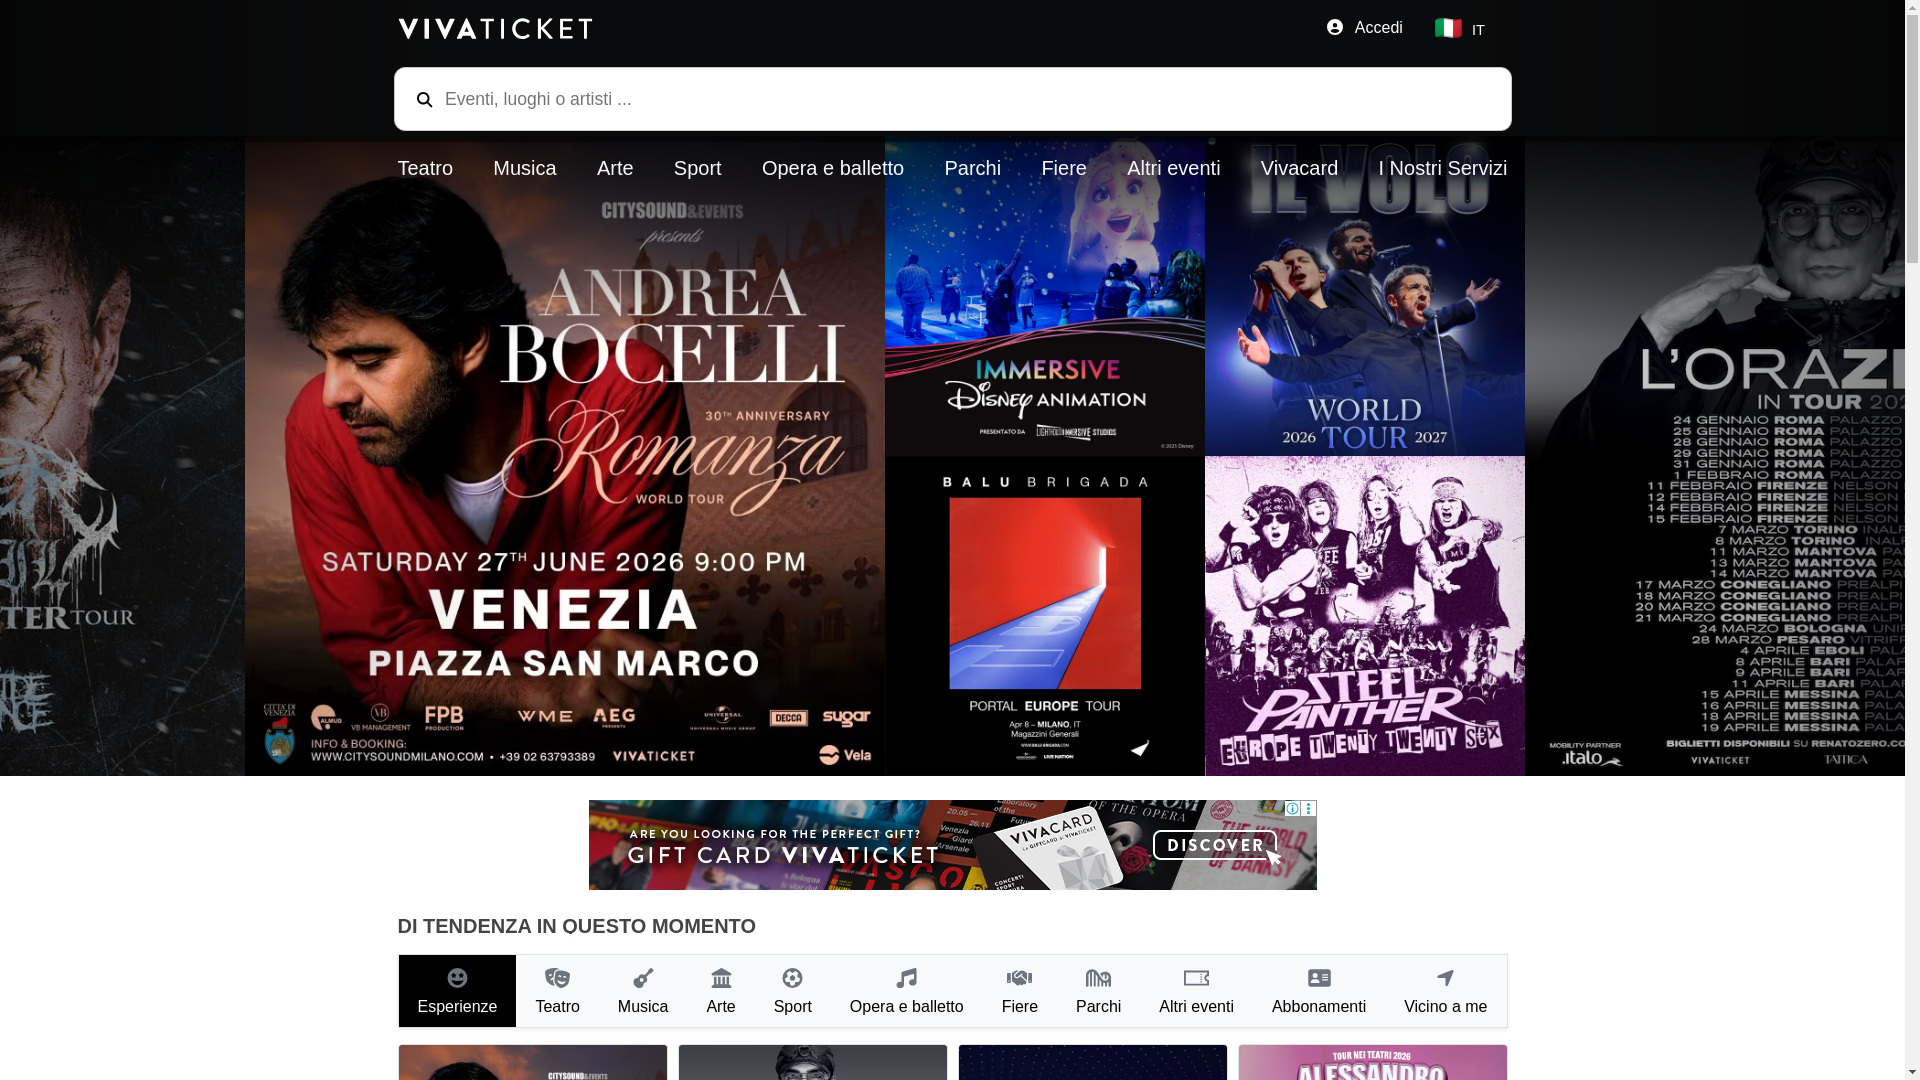The height and width of the screenshot is (1080, 1920).
Task: Open the Teatro top menu
Action: pos(425,168)
